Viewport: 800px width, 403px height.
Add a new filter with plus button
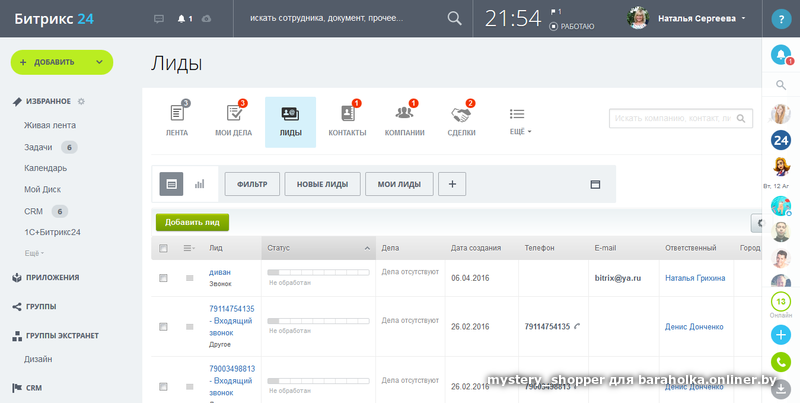[452, 184]
